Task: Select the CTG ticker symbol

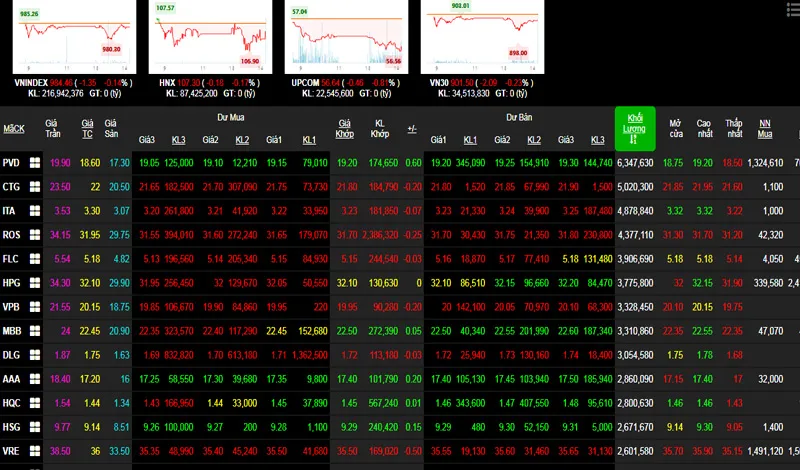Action: click(x=11, y=187)
